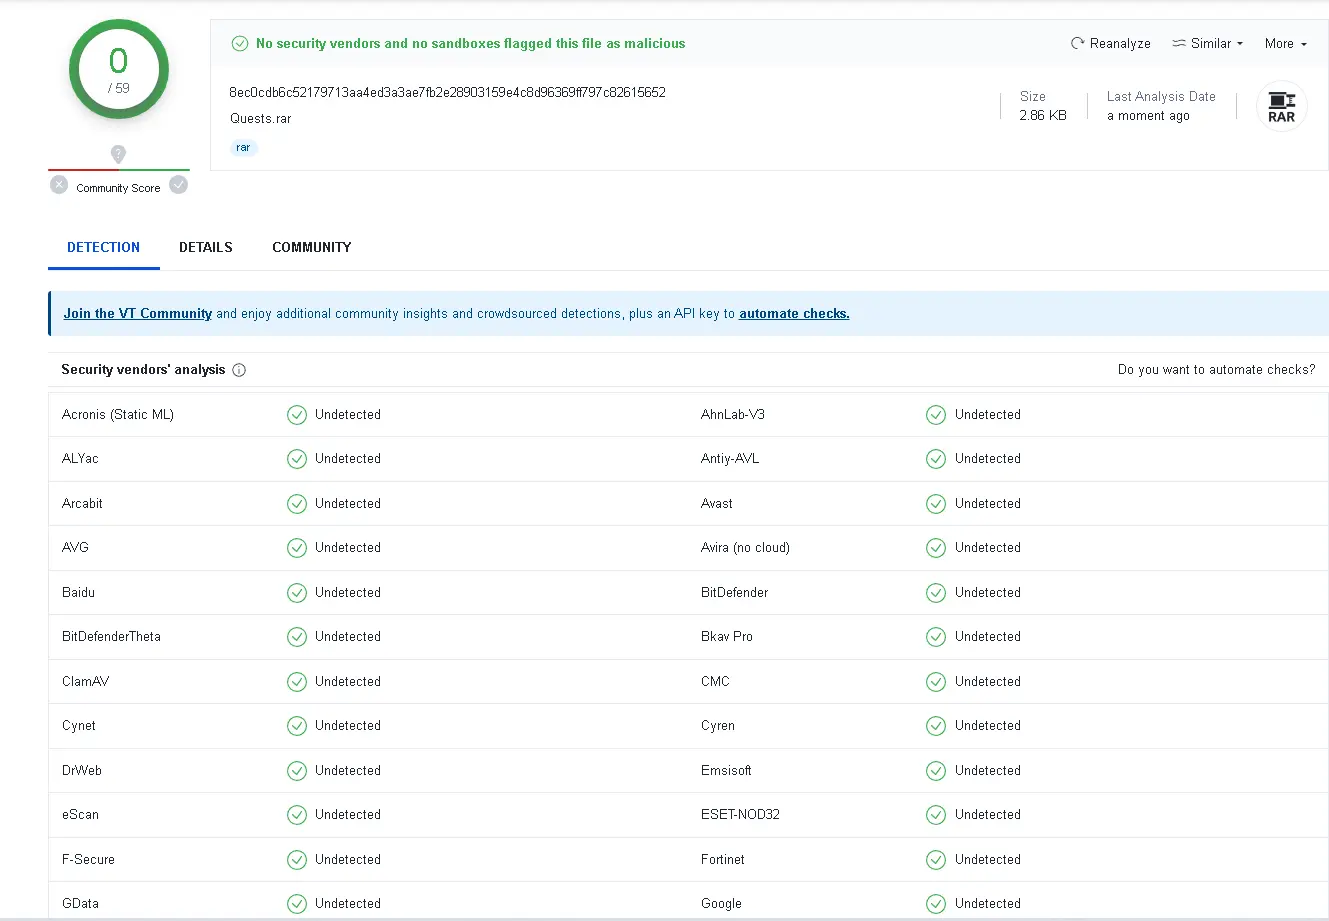Click the Undetected result for DrWeb
Viewport: 1329px width, 921px height.
click(x=348, y=770)
